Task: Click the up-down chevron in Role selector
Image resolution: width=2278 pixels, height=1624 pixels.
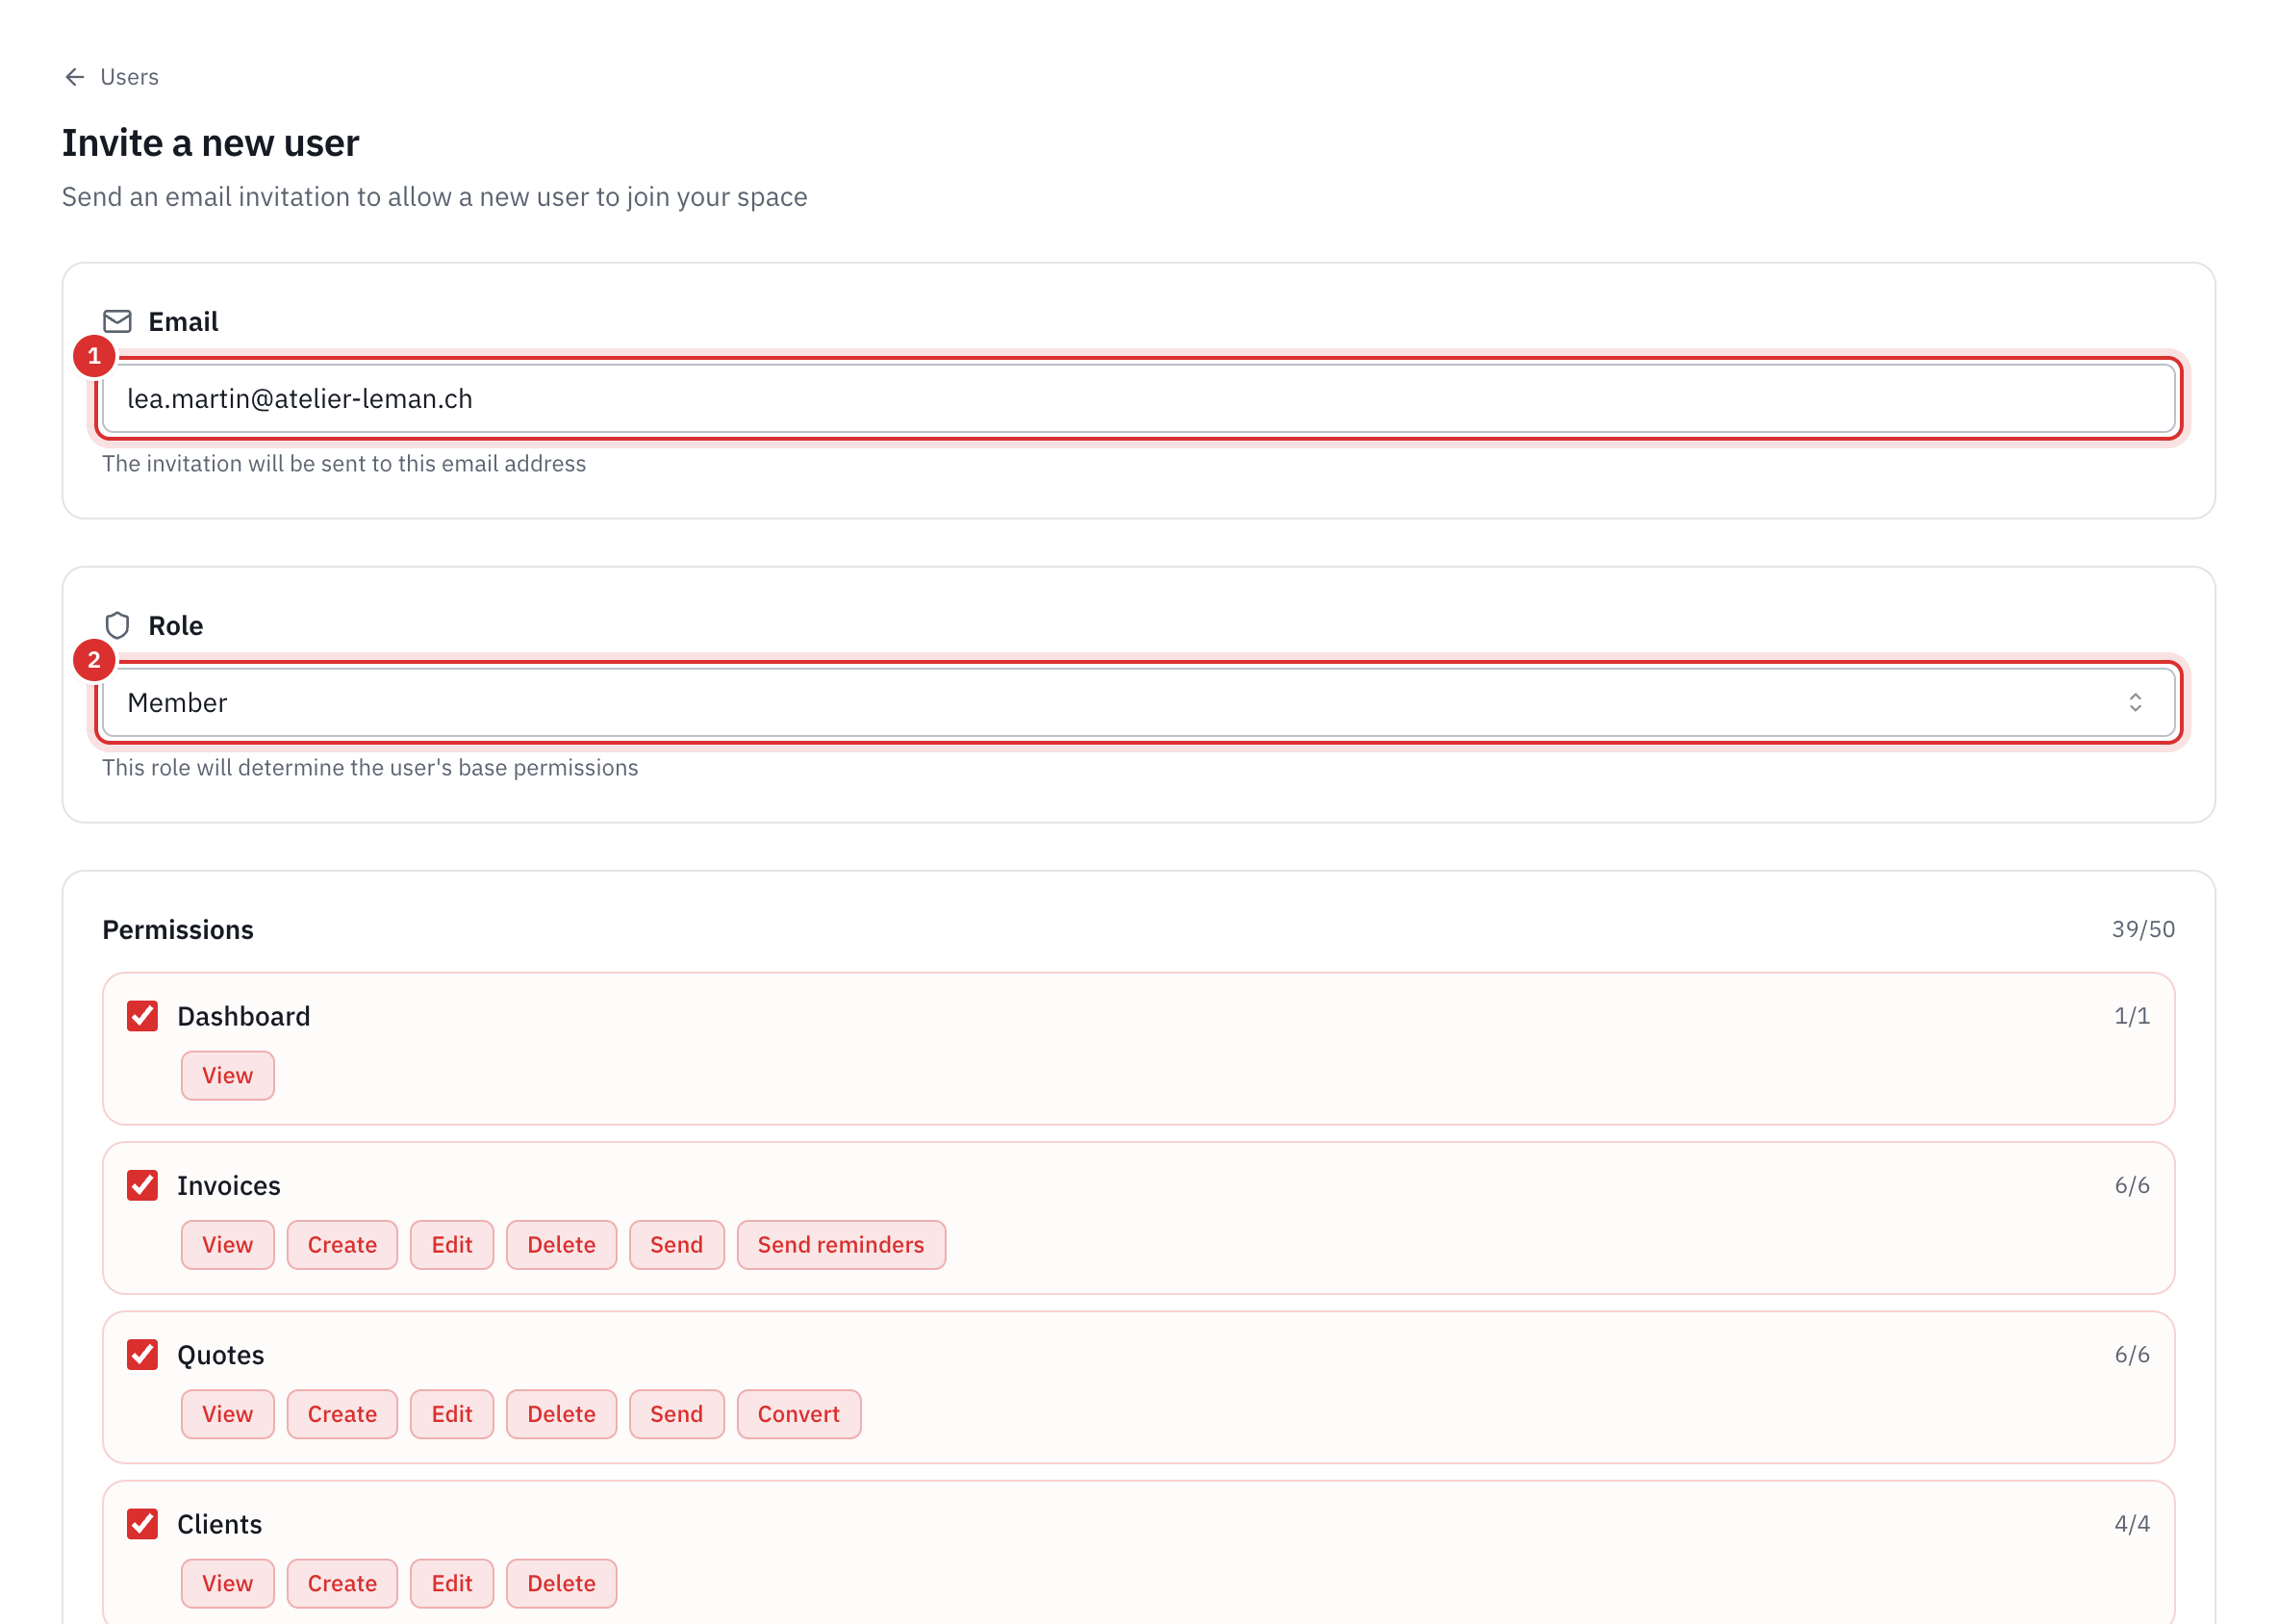Action: pyautogui.click(x=2134, y=702)
